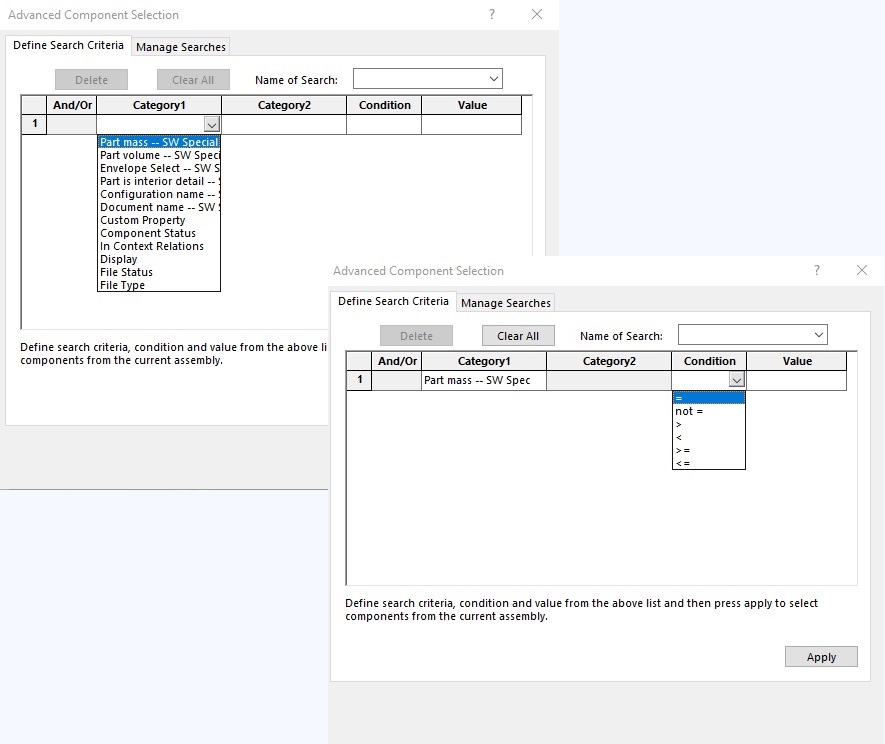This screenshot has height=744, width=885.
Task: Click the help question mark in the front dialog
Action: 817,271
